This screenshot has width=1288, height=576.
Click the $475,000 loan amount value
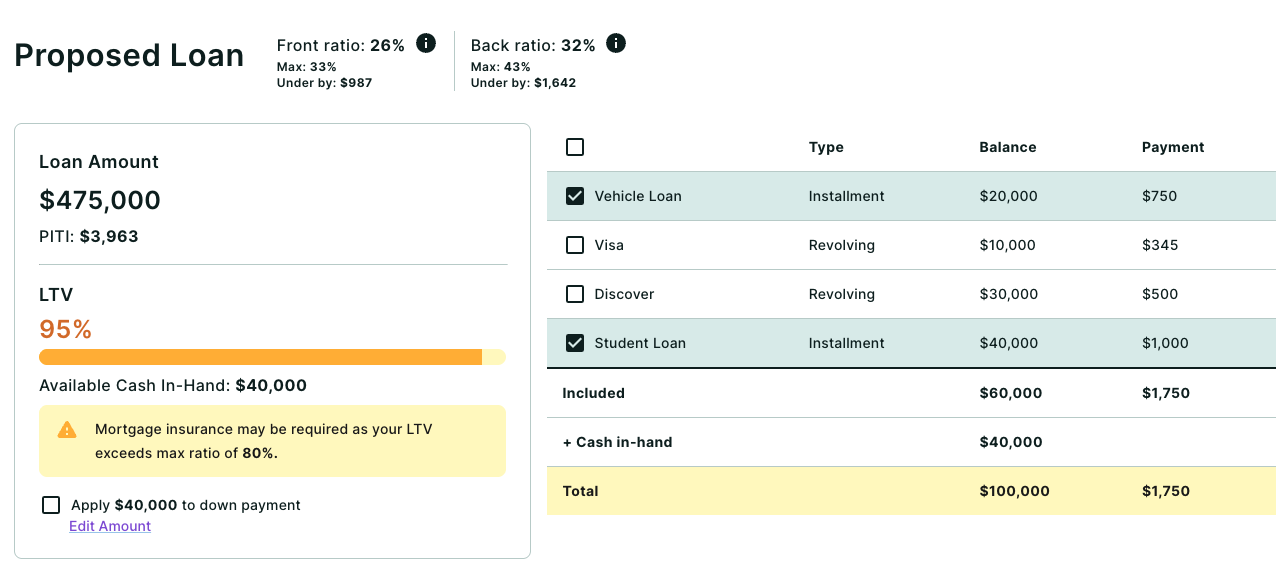pos(100,200)
